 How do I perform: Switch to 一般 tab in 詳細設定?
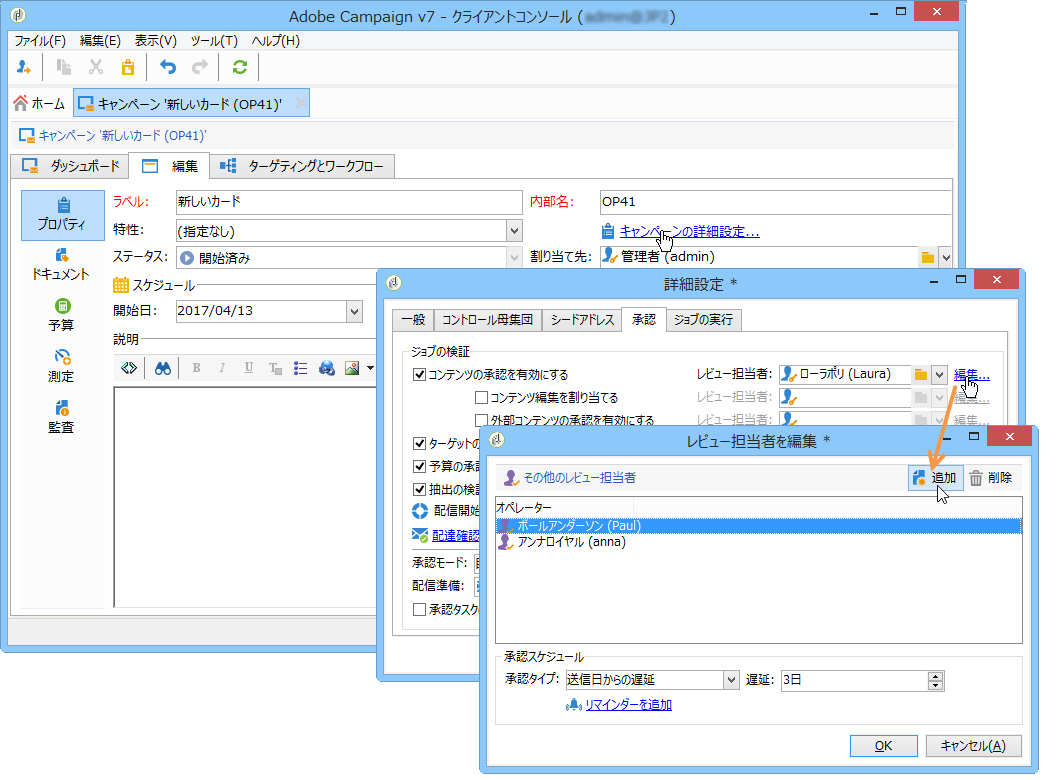click(x=413, y=320)
